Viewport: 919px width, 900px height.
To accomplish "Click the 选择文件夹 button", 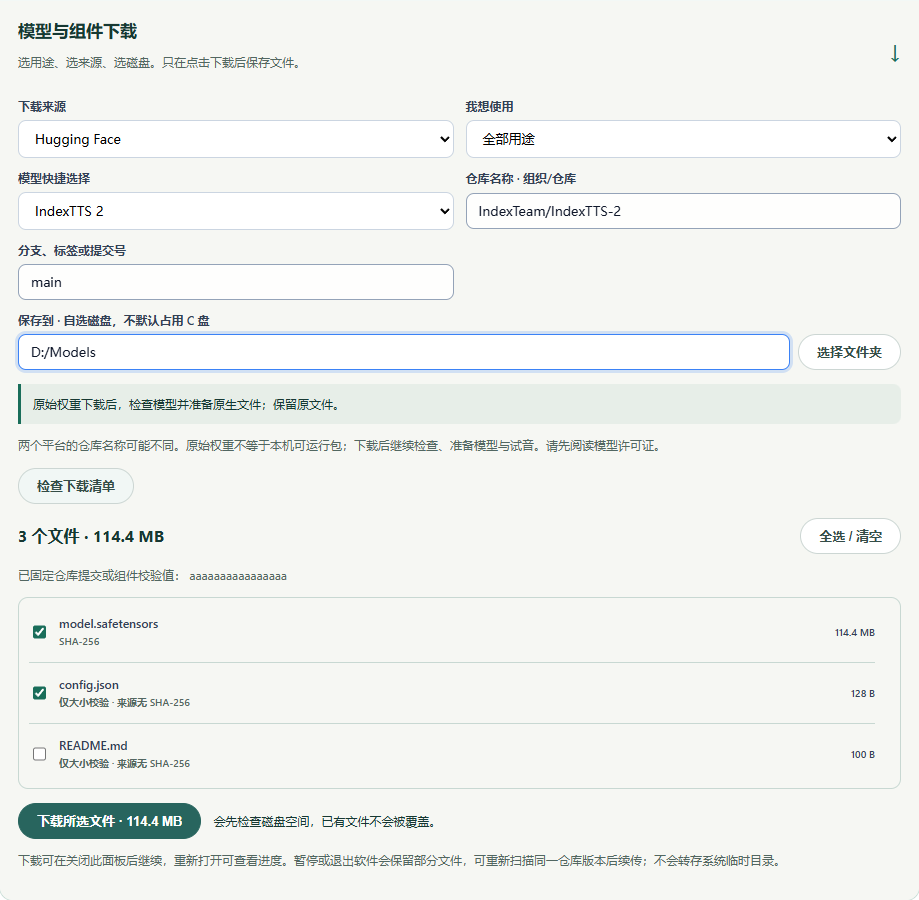I will click(x=849, y=352).
